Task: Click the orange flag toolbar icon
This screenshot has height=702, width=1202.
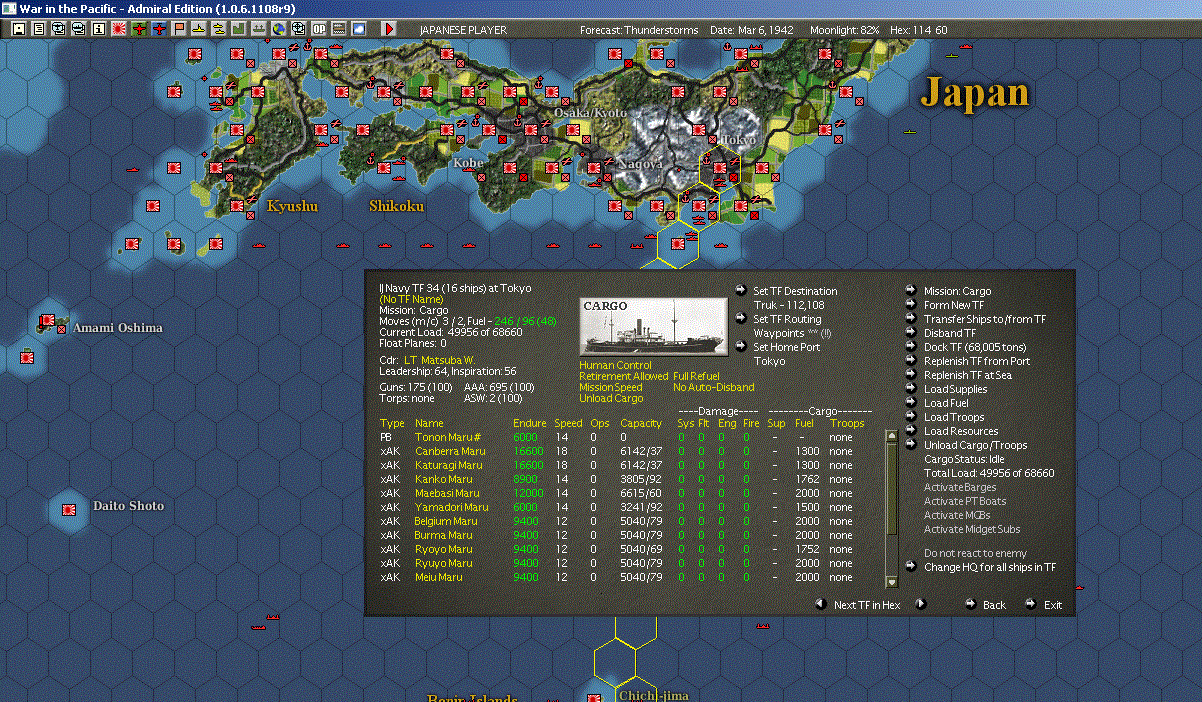Action: [x=179, y=29]
